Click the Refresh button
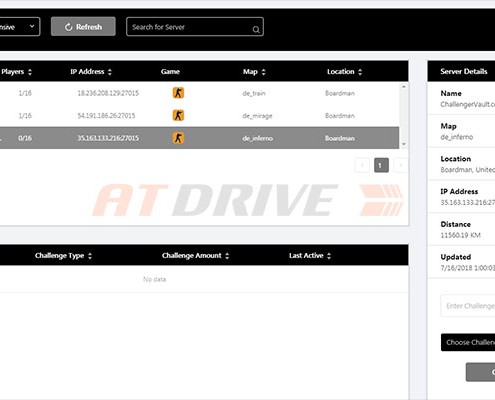 coord(83,27)
